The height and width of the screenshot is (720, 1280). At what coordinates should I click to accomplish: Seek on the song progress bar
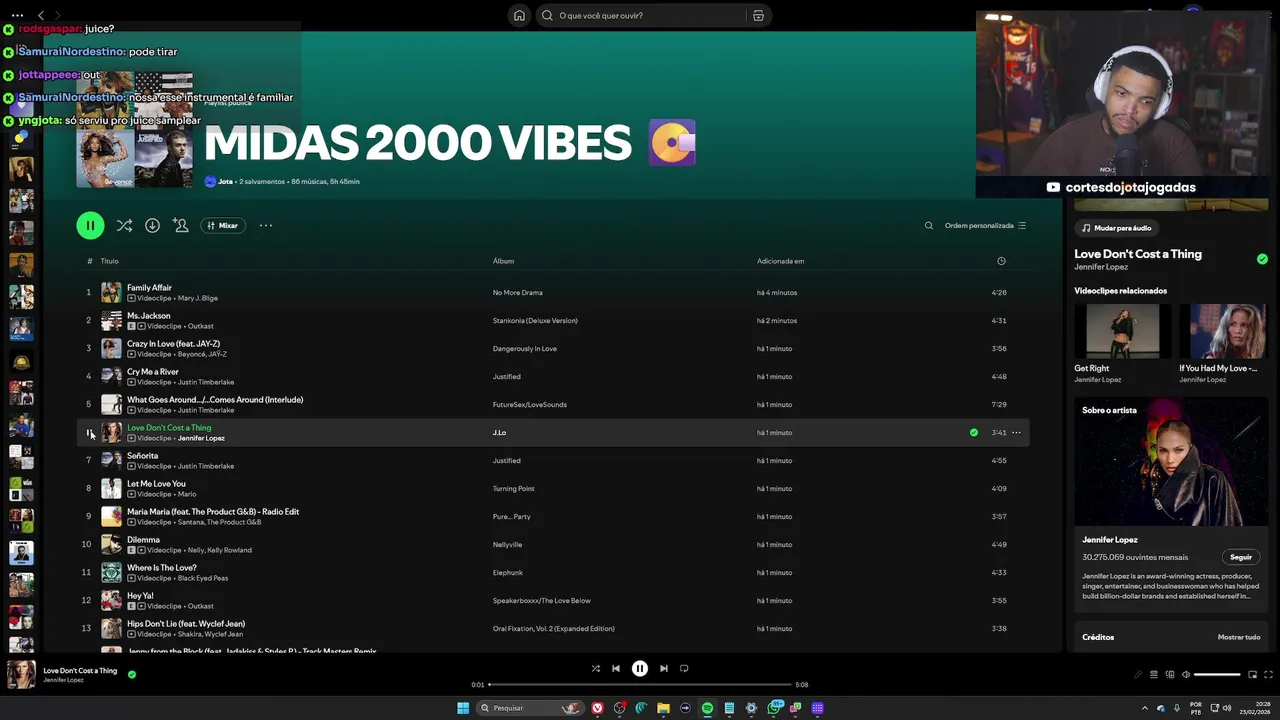(x=640, y=685)
